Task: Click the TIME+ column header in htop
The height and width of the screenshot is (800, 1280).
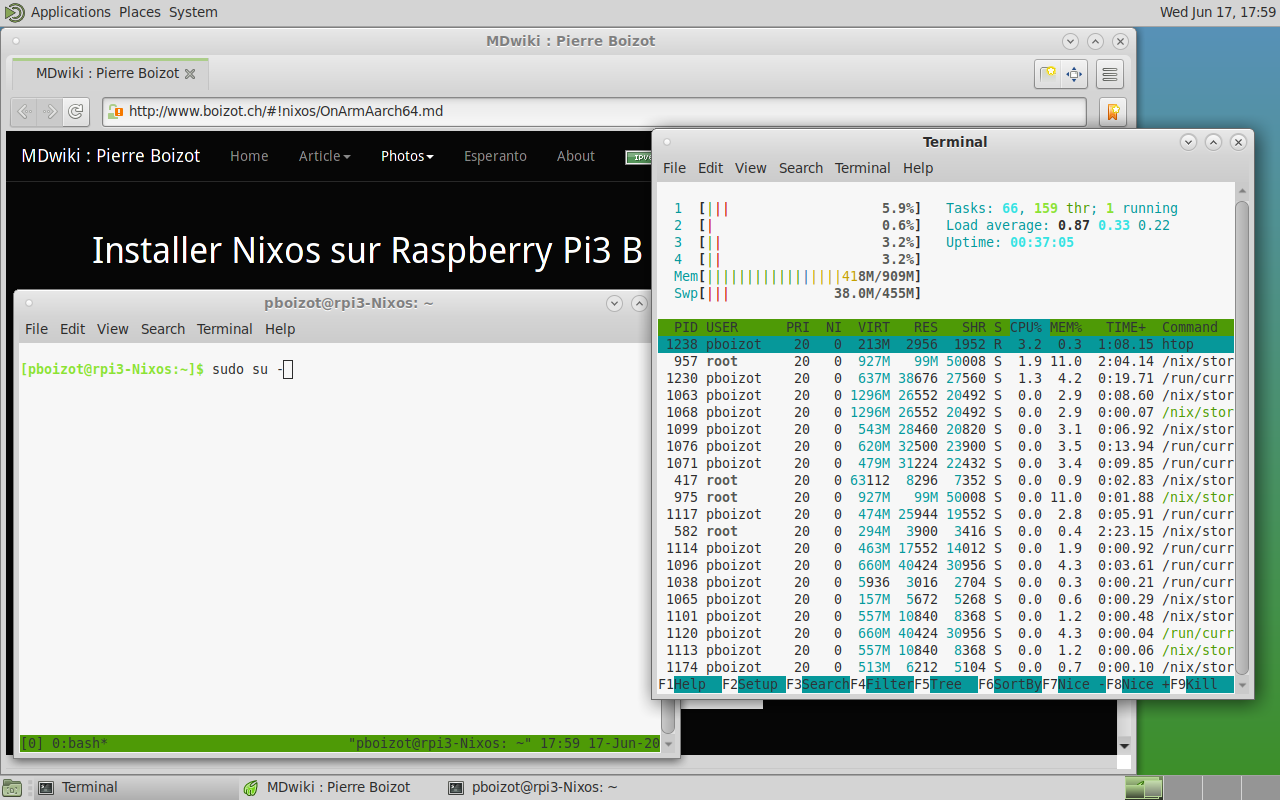Action: tap(1126, 328)
